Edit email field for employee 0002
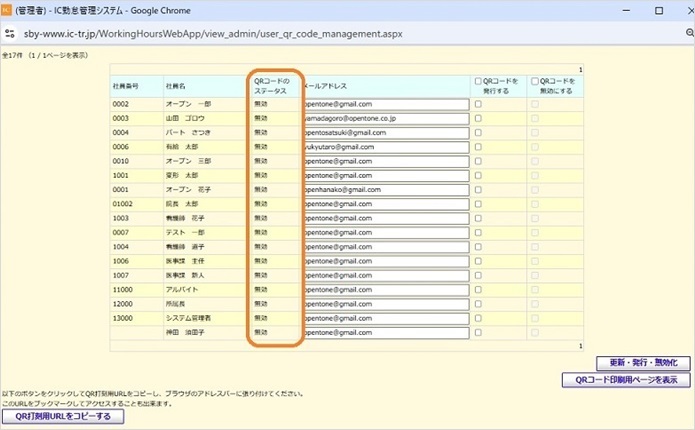Screen dimensions: 695x430 point(386,104)
